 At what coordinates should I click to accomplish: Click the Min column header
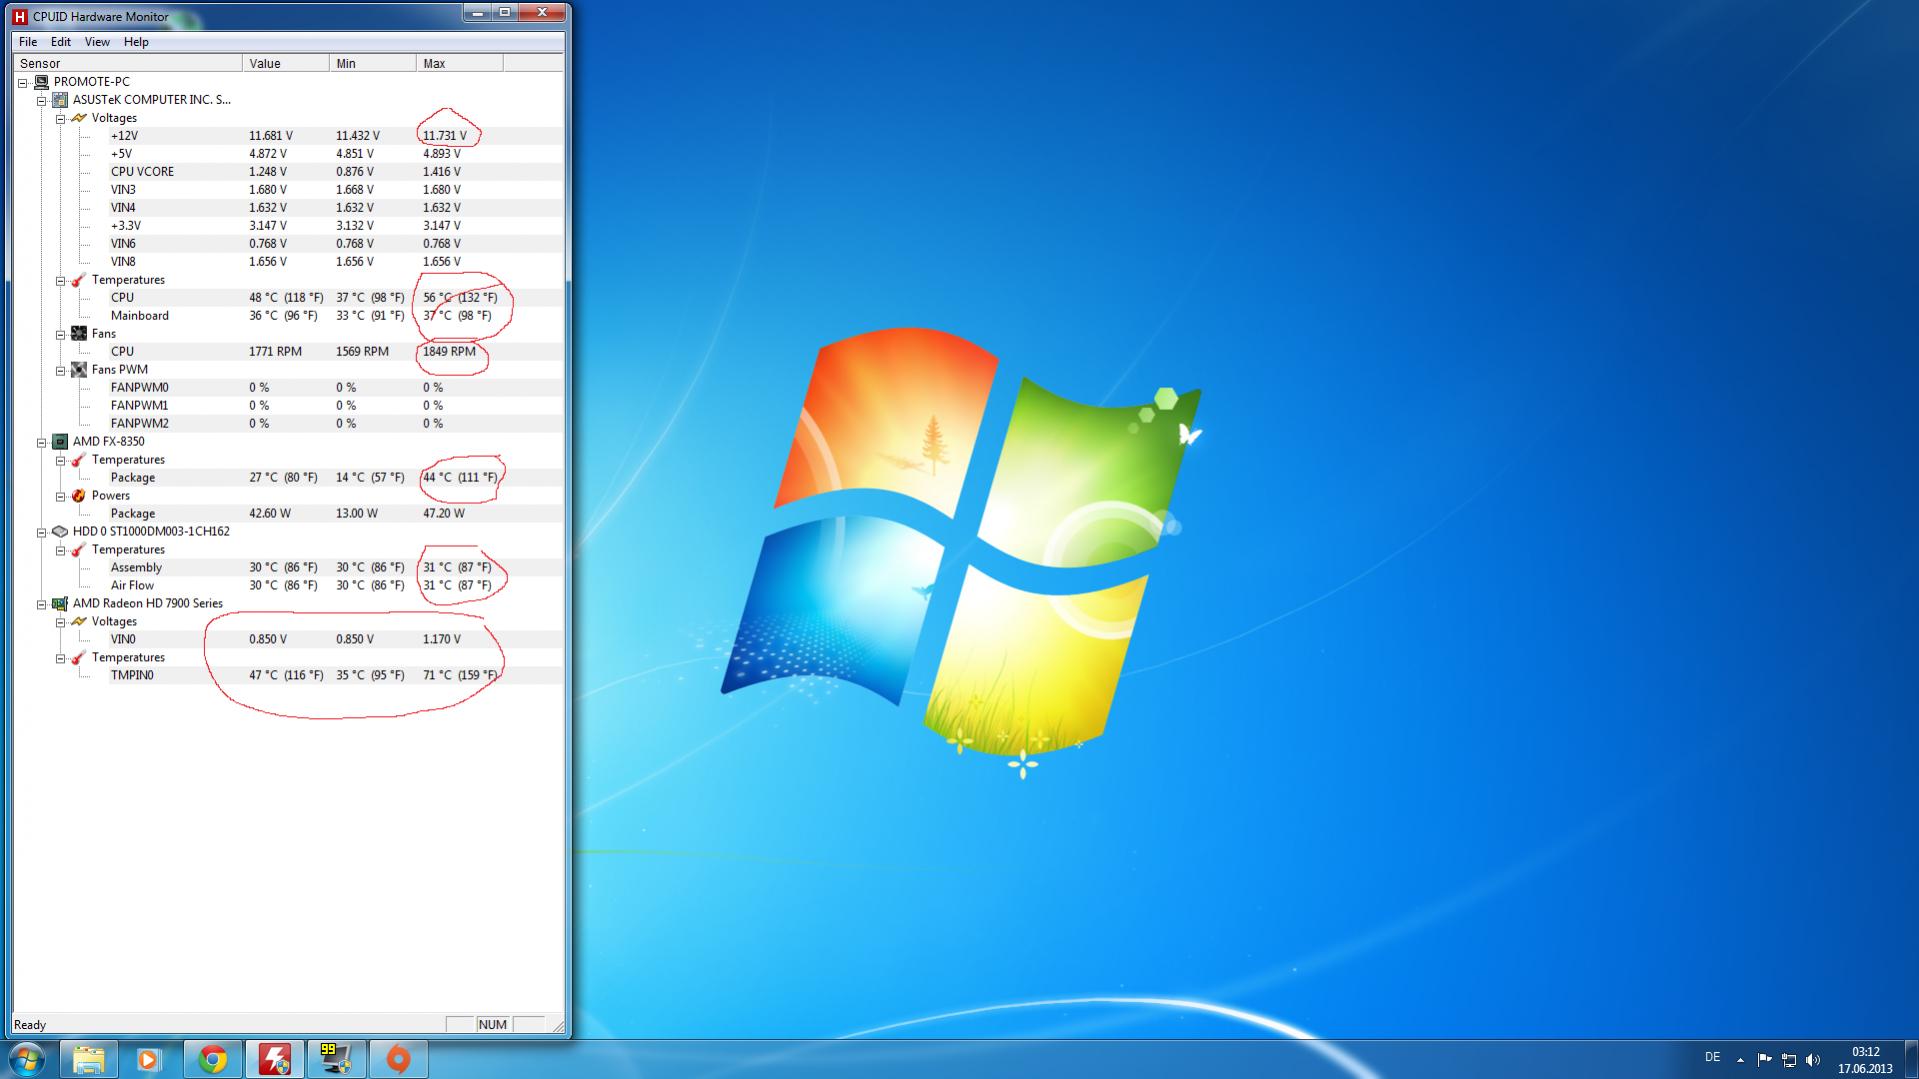pyautogui.click(x=373, y=63)
